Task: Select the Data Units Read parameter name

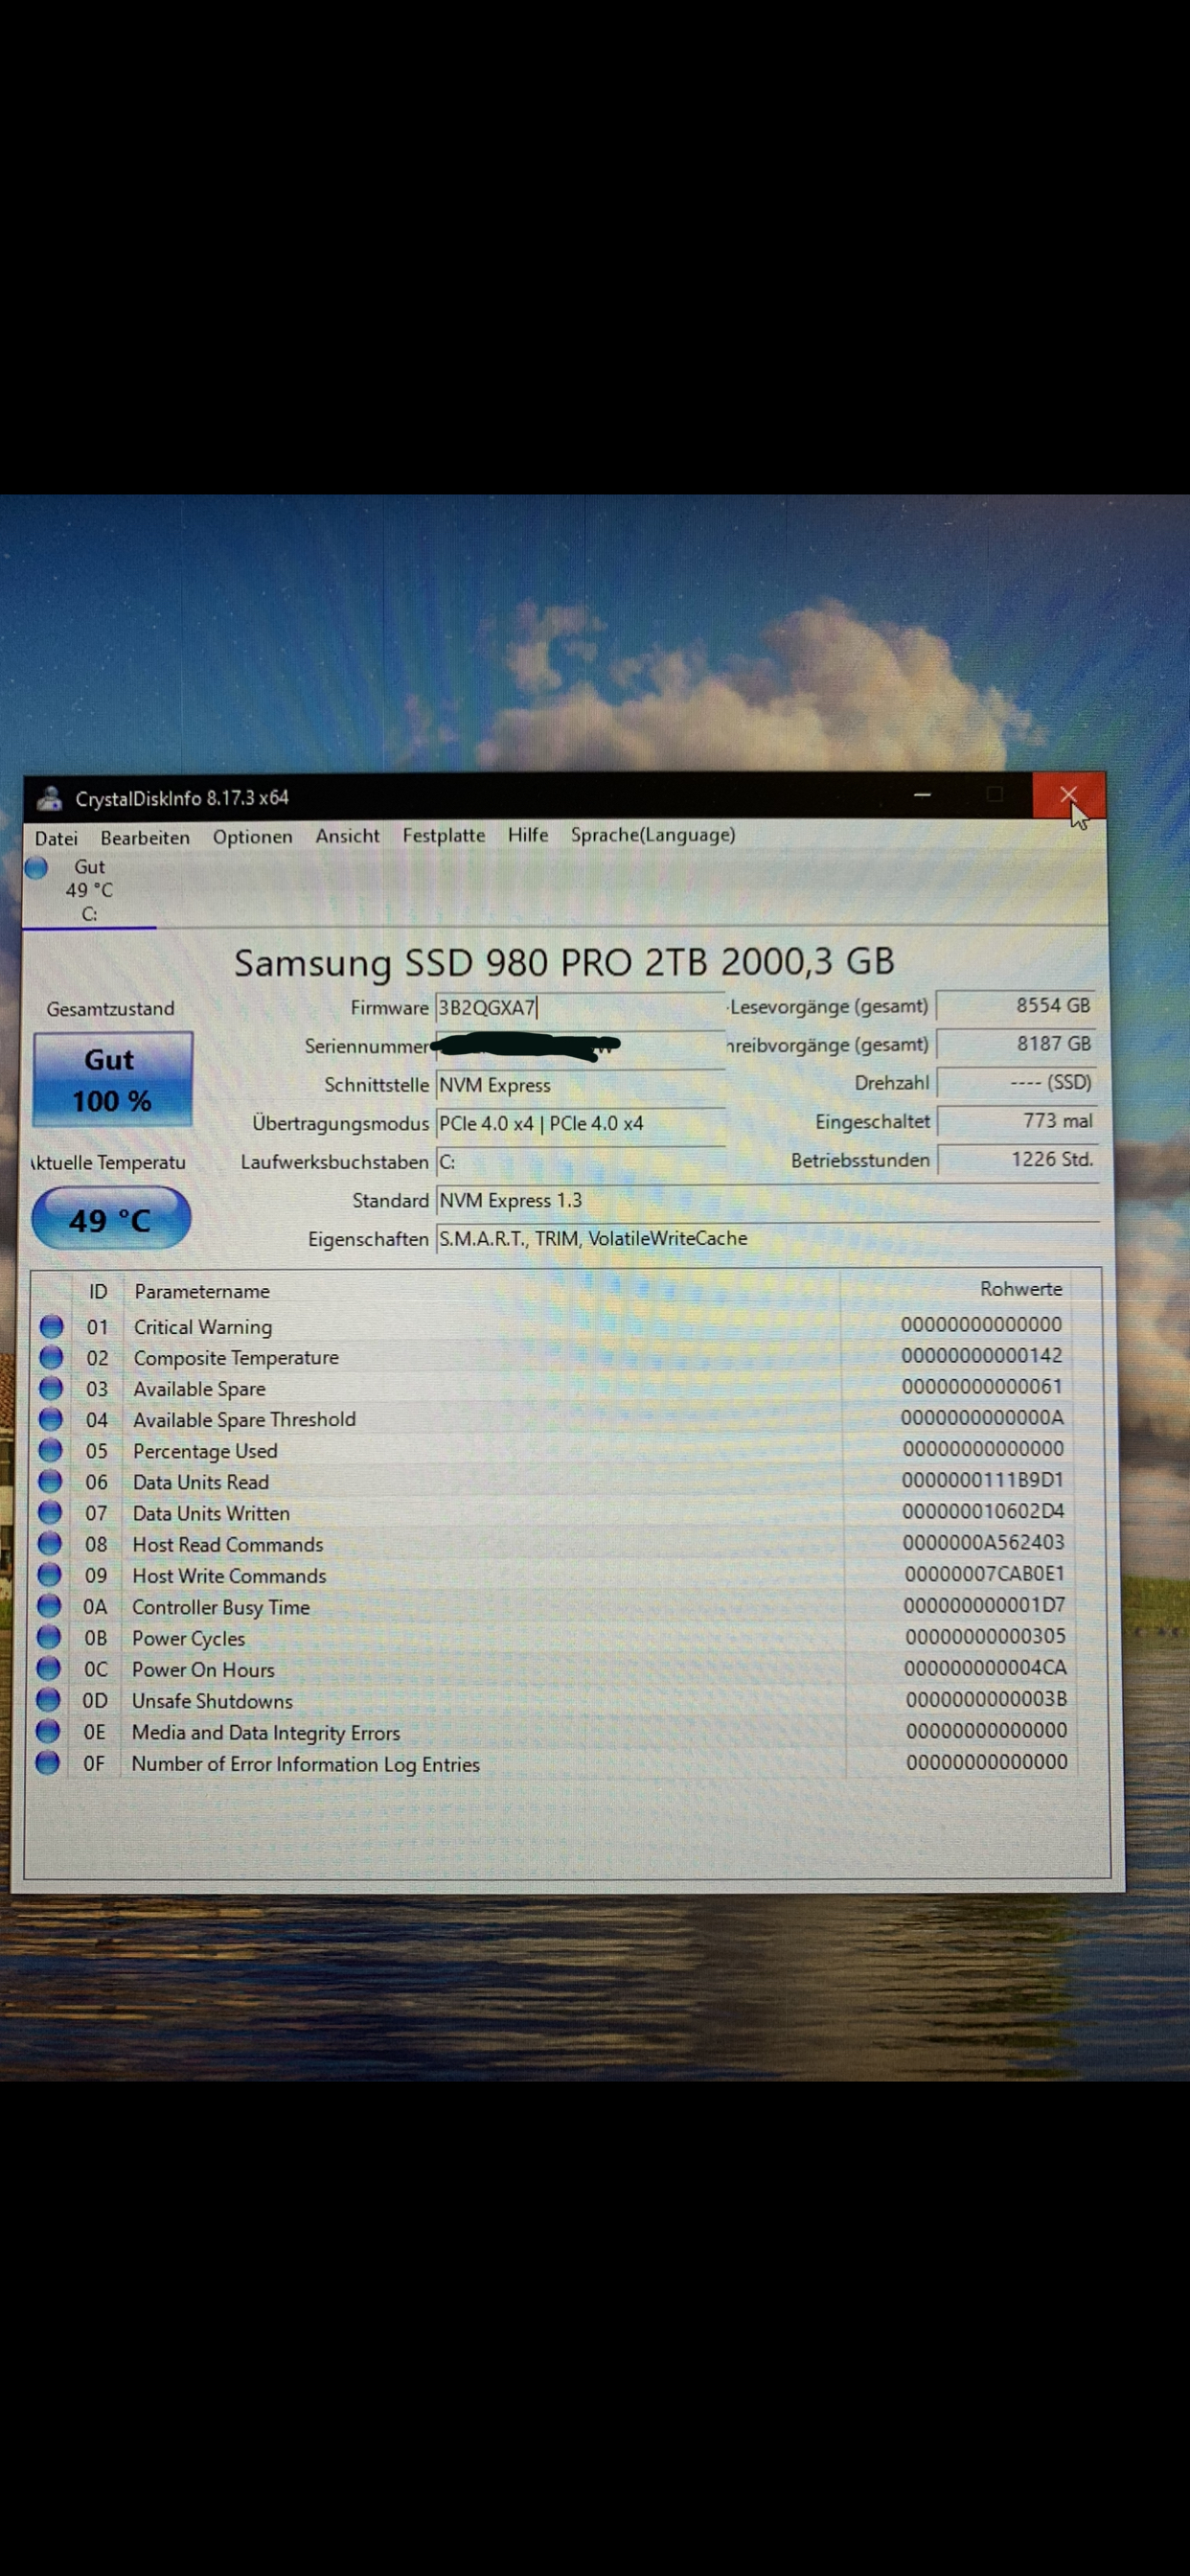Action: [x=201, y=1482]
